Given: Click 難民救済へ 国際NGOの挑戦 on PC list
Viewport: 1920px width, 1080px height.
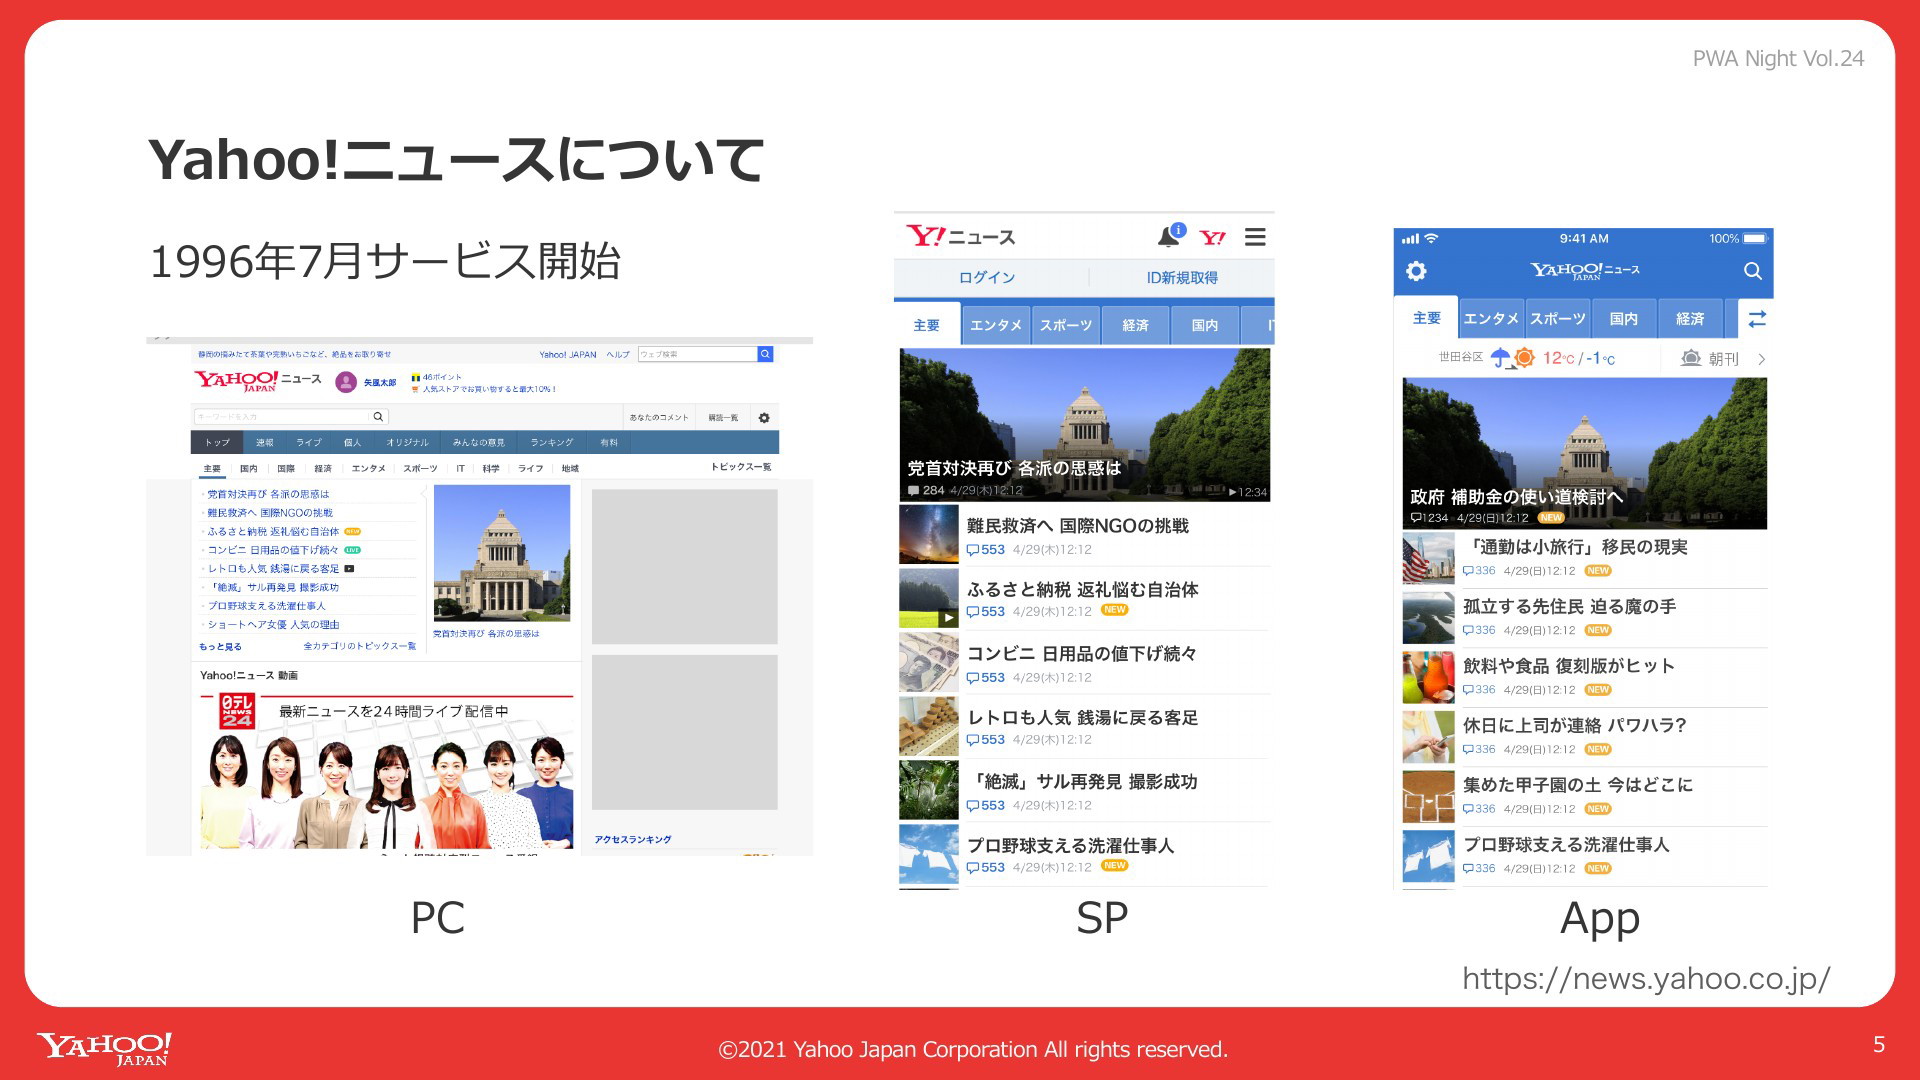Looking at the screenshot, I should coord(270,513).
